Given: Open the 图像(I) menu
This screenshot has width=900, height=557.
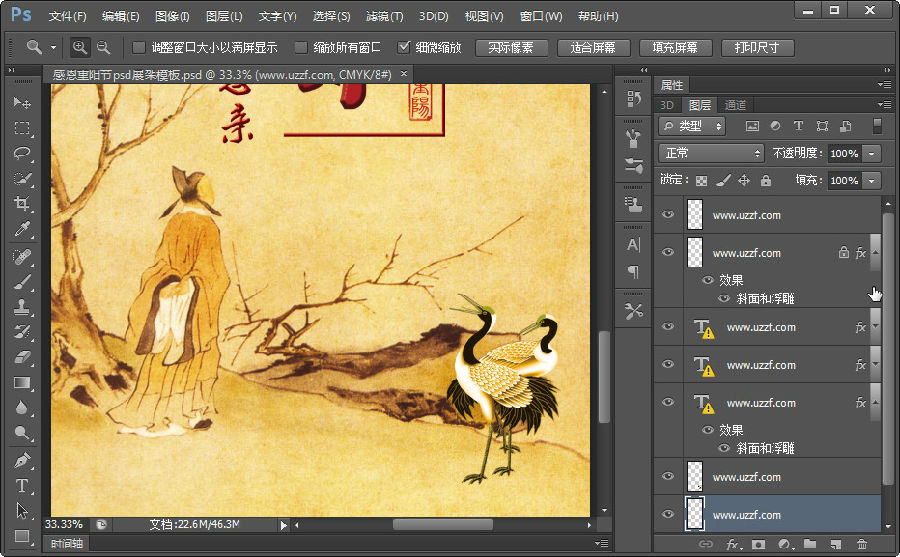Looking at the screenshot, I should pyautogui.click(x=172, y=17).
